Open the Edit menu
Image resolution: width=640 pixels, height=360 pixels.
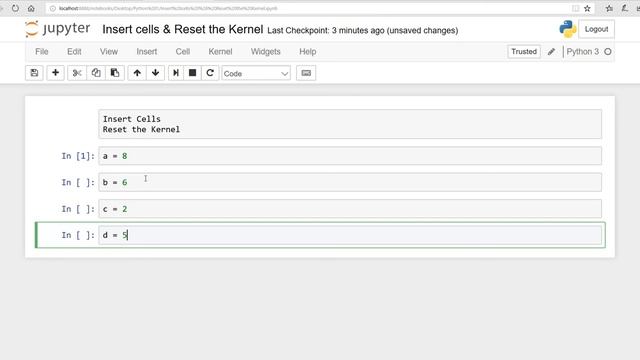[74, 52]
